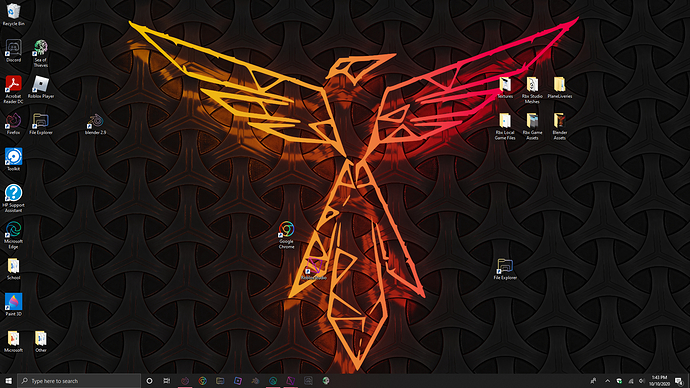This screenshot has height=388, width=690.
Task: Select the Roblox Player desktop shortcut
Action: coord(41,87)
